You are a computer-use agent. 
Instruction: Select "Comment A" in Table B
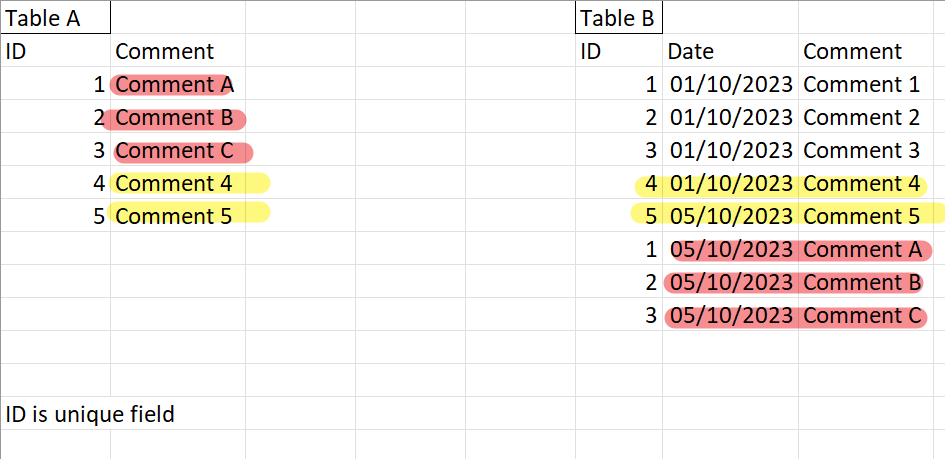click(865, 249)
